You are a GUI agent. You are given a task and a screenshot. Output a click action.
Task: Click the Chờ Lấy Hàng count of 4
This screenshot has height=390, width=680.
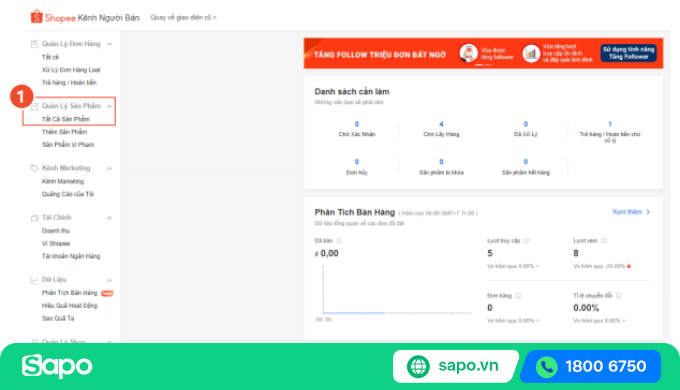coord(441,124)
